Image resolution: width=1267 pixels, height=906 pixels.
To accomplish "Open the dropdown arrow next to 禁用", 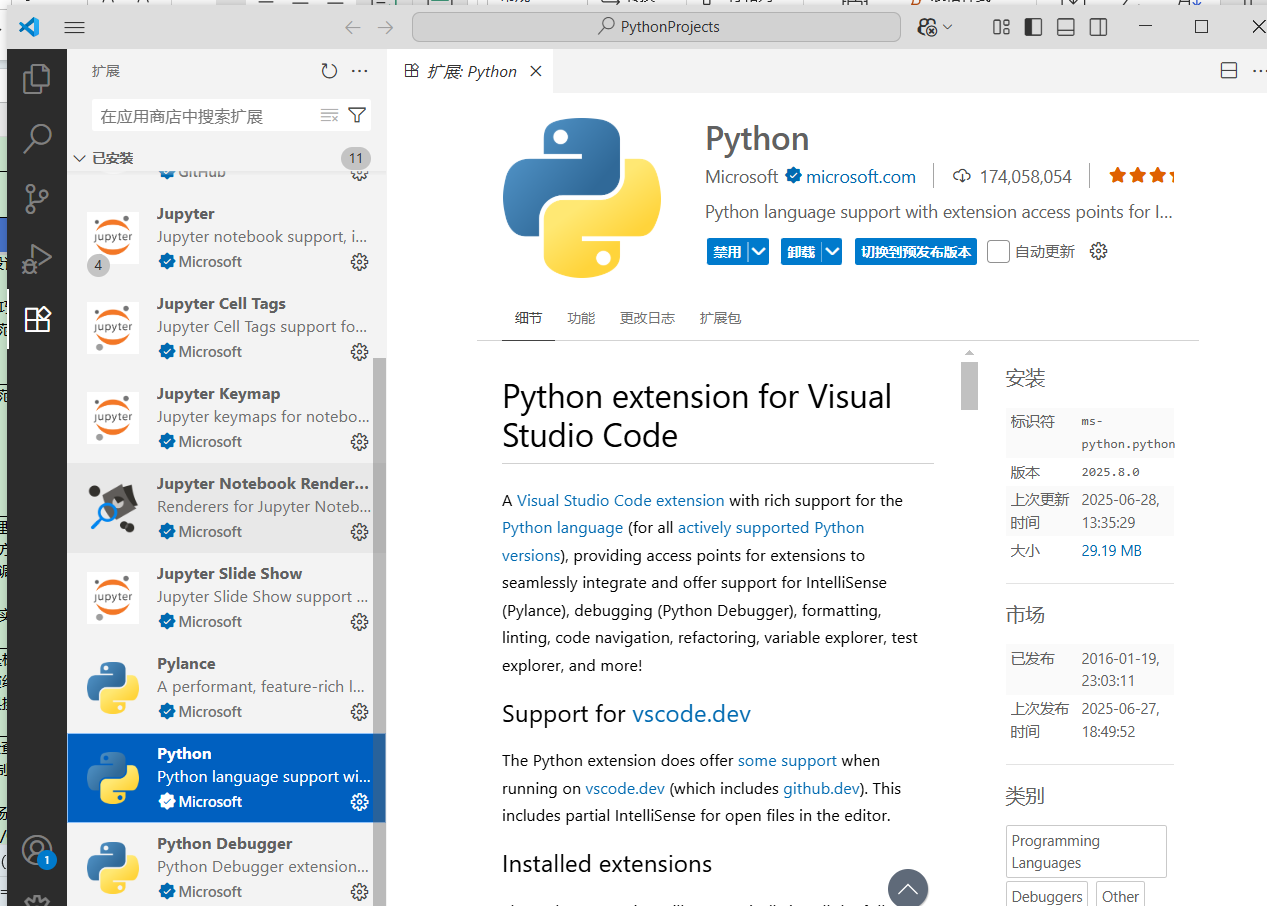I will [x=759, y=252].
